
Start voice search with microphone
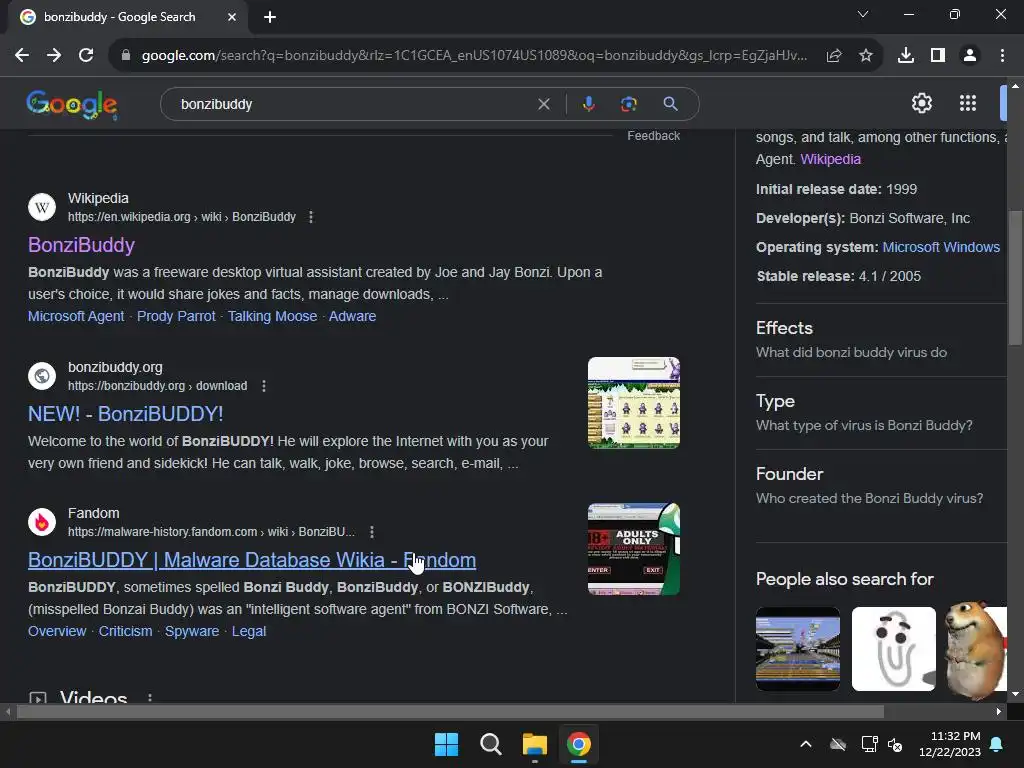[x=588, y=104]
